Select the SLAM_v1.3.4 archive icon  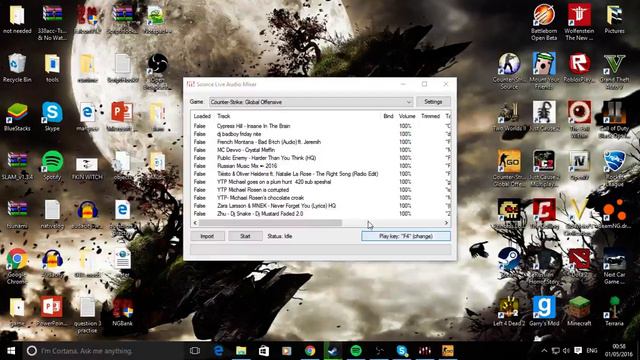pyautogui.click(x=17, y=165)
